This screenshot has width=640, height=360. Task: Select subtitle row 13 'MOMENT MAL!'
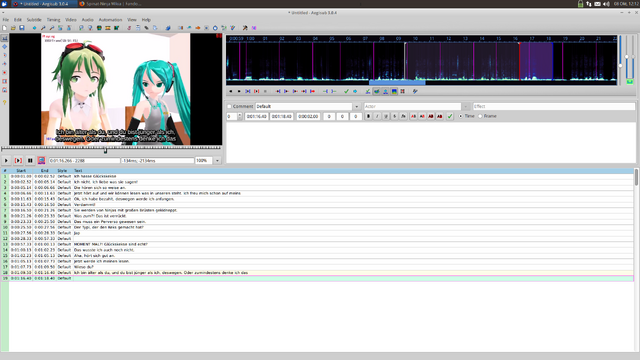[x=317, y=244]
